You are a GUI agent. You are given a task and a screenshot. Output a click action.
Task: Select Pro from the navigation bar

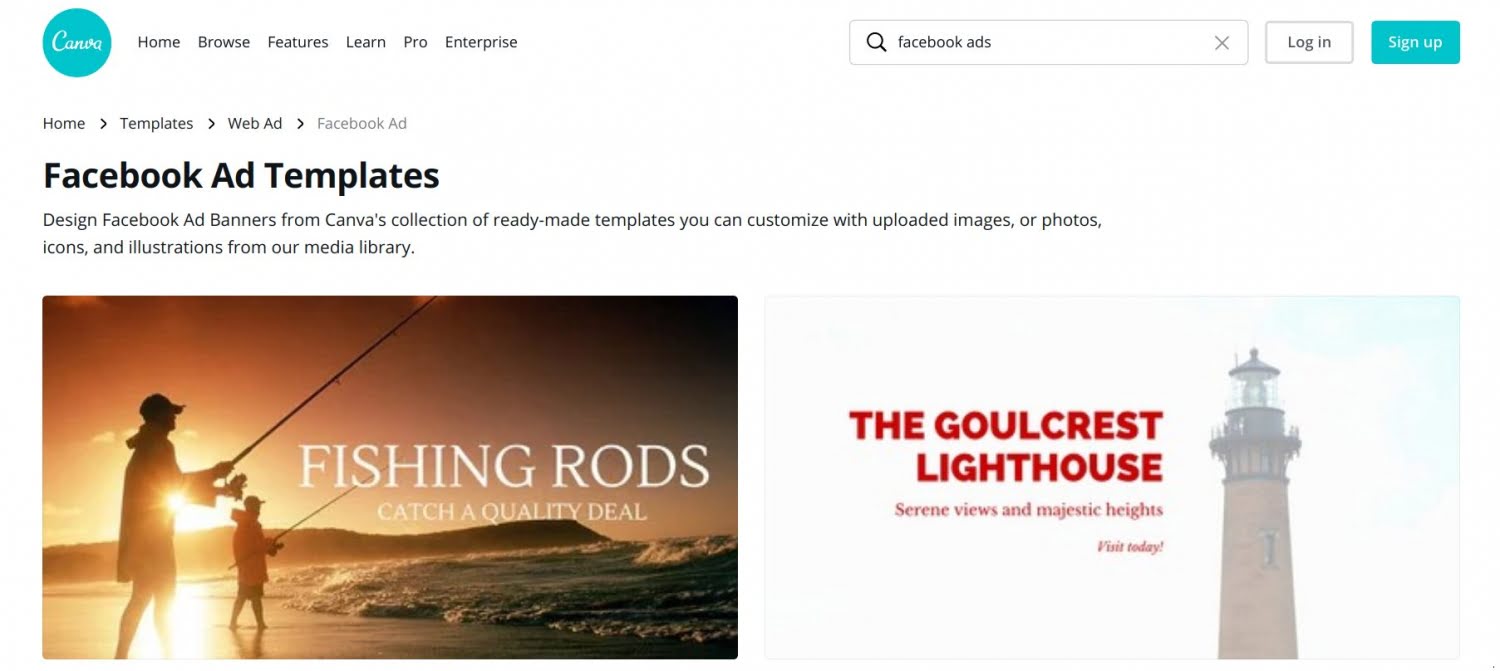pyautogui.click(x=414, y=42)
